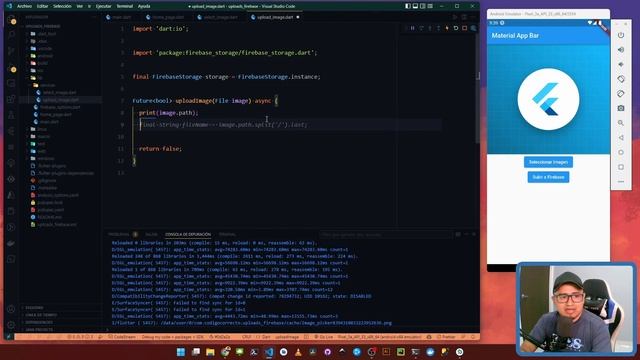The height and width of the screenshot is (360, 640).
Task: Click the emulator rotate left icon
Action: click(x=621, y=79)
